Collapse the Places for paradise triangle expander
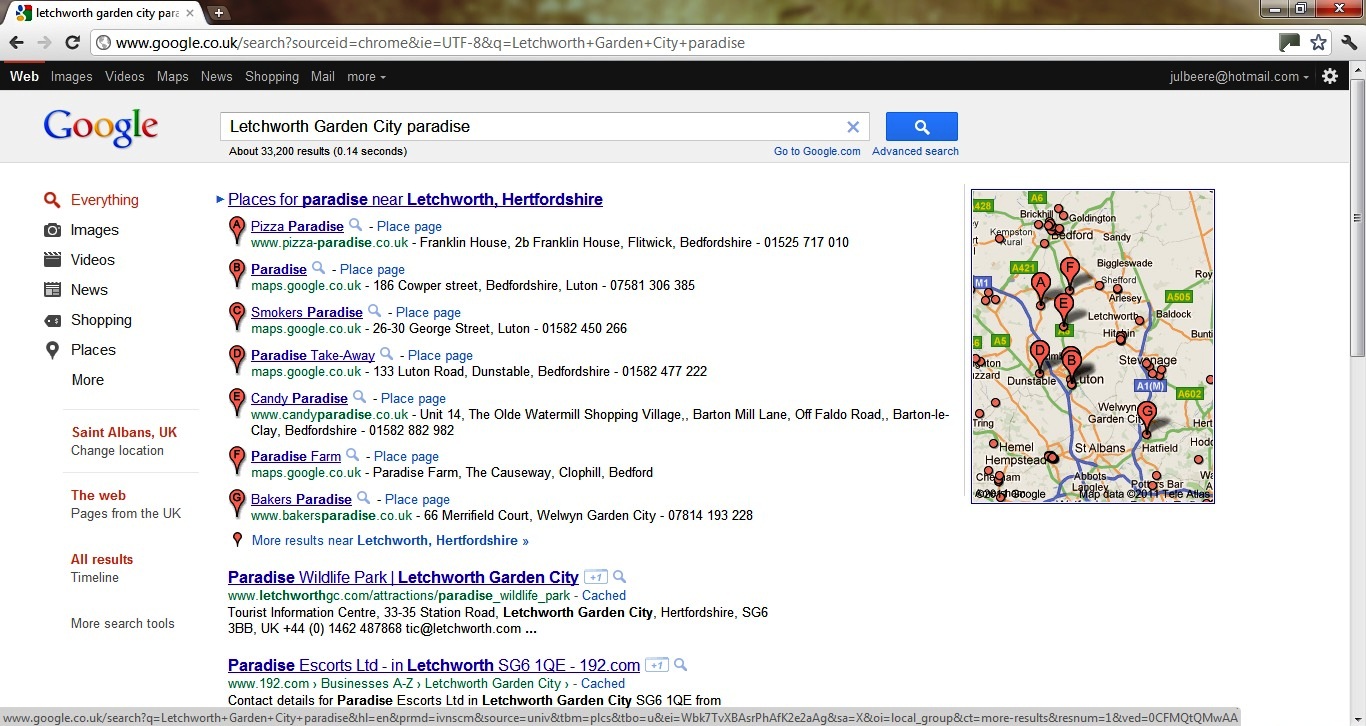 point(220,200)
